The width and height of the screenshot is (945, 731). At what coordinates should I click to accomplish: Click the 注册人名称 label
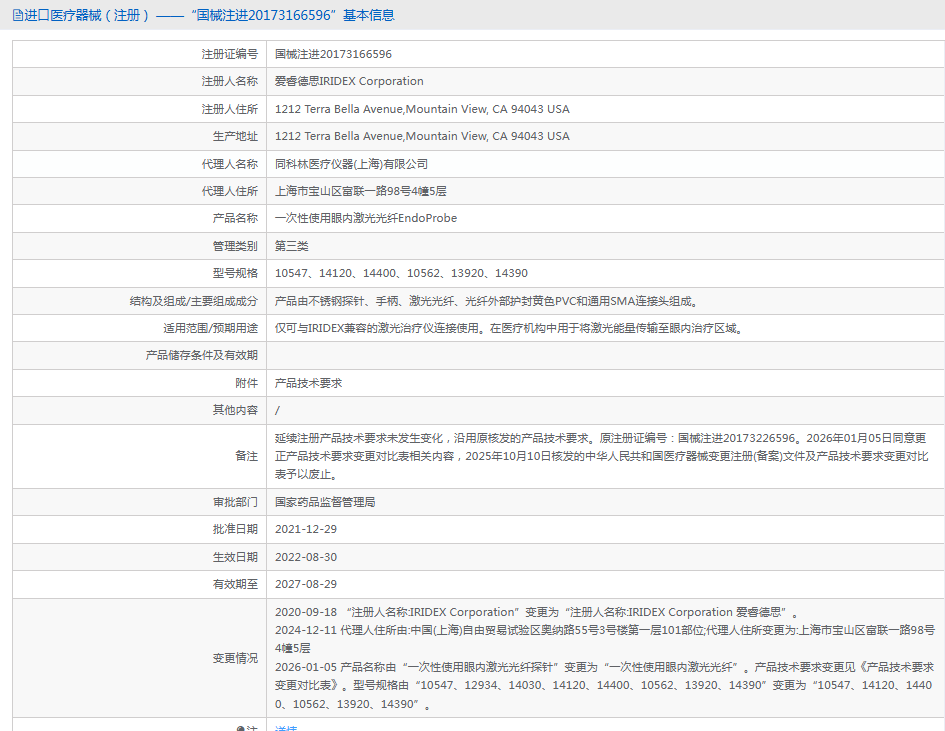click(230, 81)
